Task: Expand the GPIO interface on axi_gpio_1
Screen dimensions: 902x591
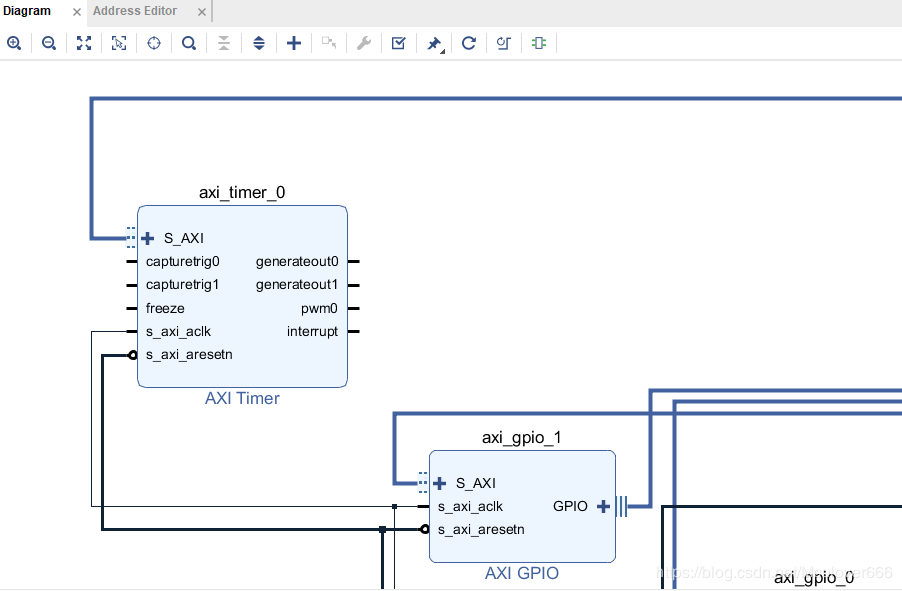Action: [603, 506]
